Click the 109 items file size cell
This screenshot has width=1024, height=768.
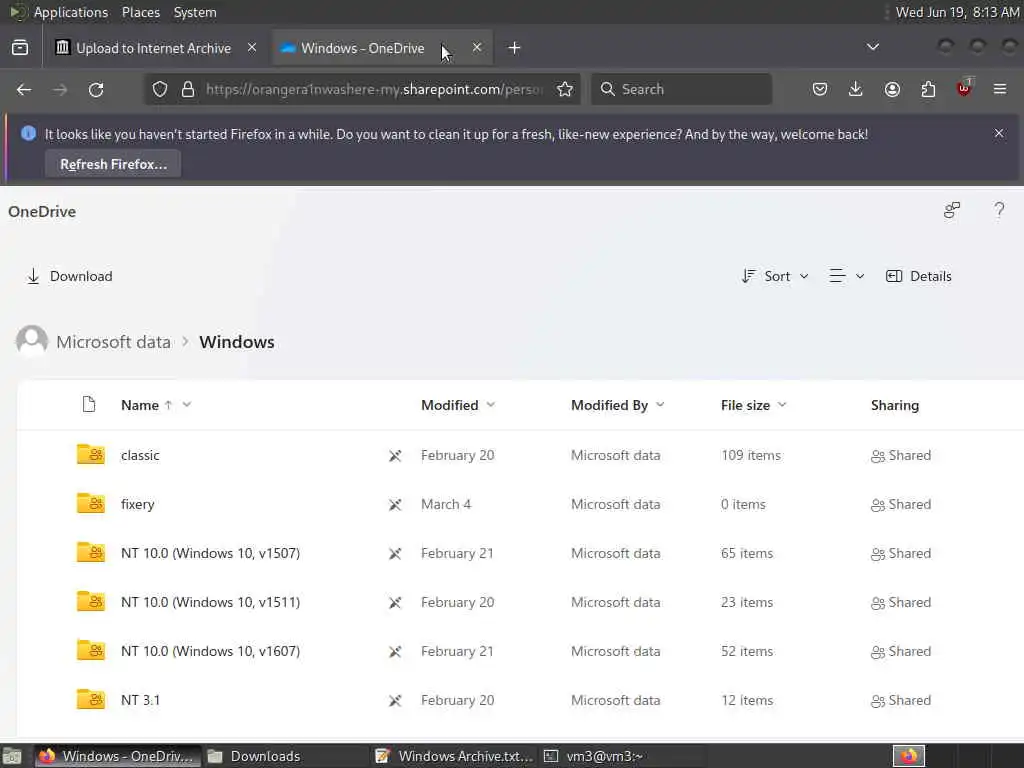[751, 455]
